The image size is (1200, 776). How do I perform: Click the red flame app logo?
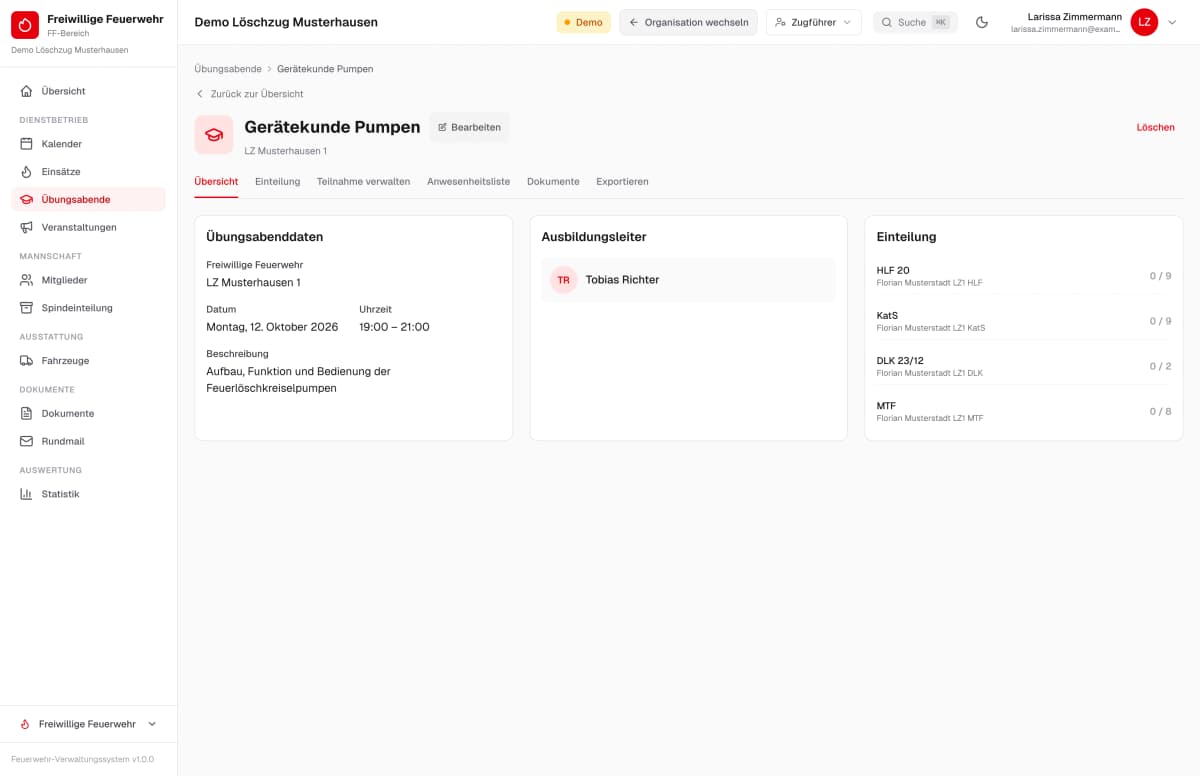coord(25,25)
